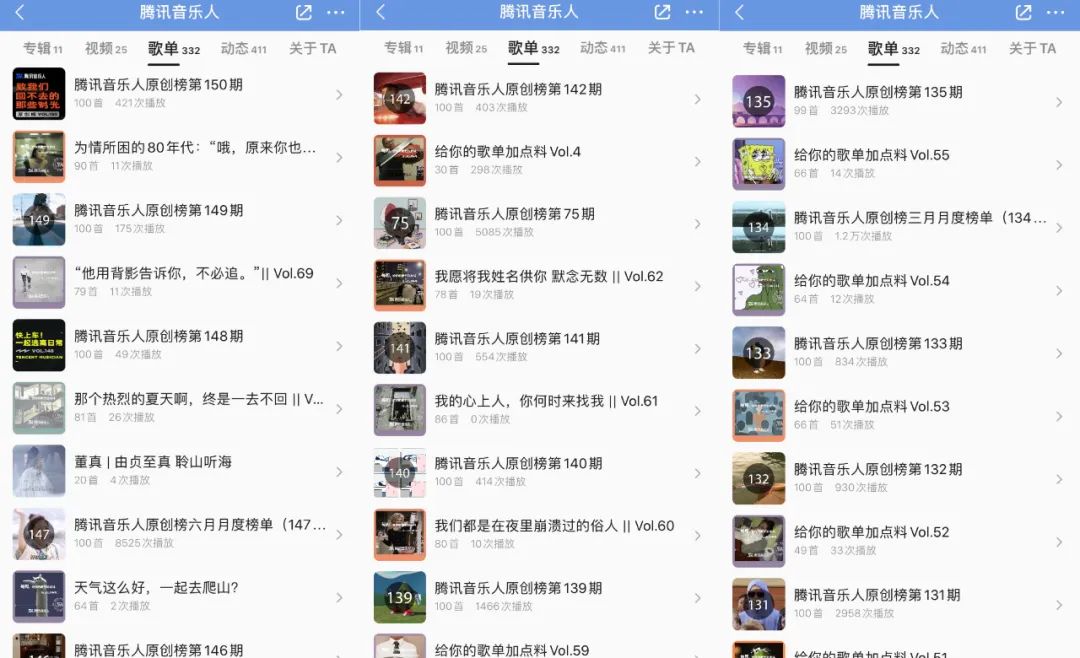Viewport: 1080px width, 658px height.
Task: Expand chevron for 腾讯音乐人原创榜第135期
Action: [x=1059, y=102]
